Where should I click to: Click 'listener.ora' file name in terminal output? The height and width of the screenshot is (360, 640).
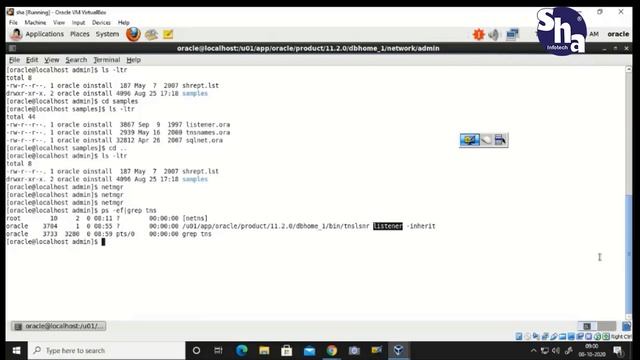(208, 124)
